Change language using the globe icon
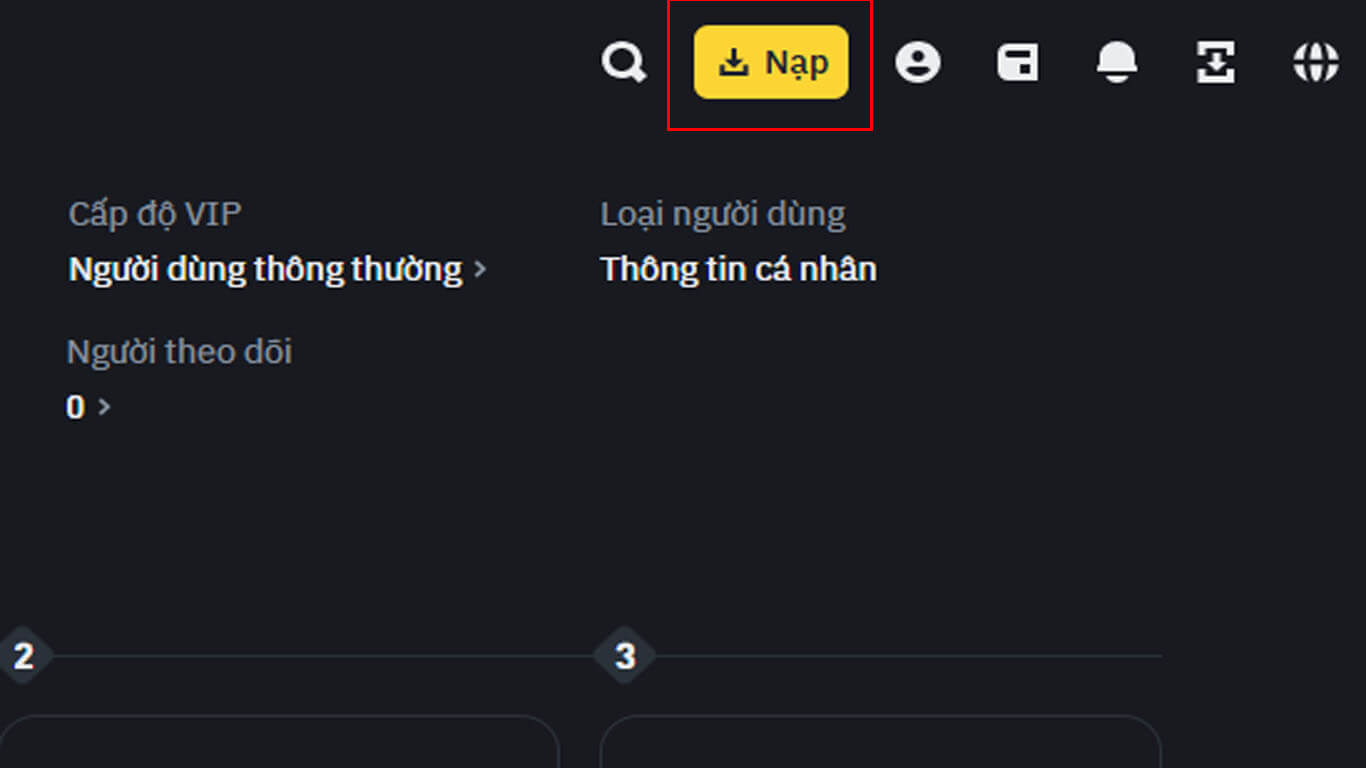This screenshot has height=768, width=1366. pyautogui.click(x=1317, y=61)
